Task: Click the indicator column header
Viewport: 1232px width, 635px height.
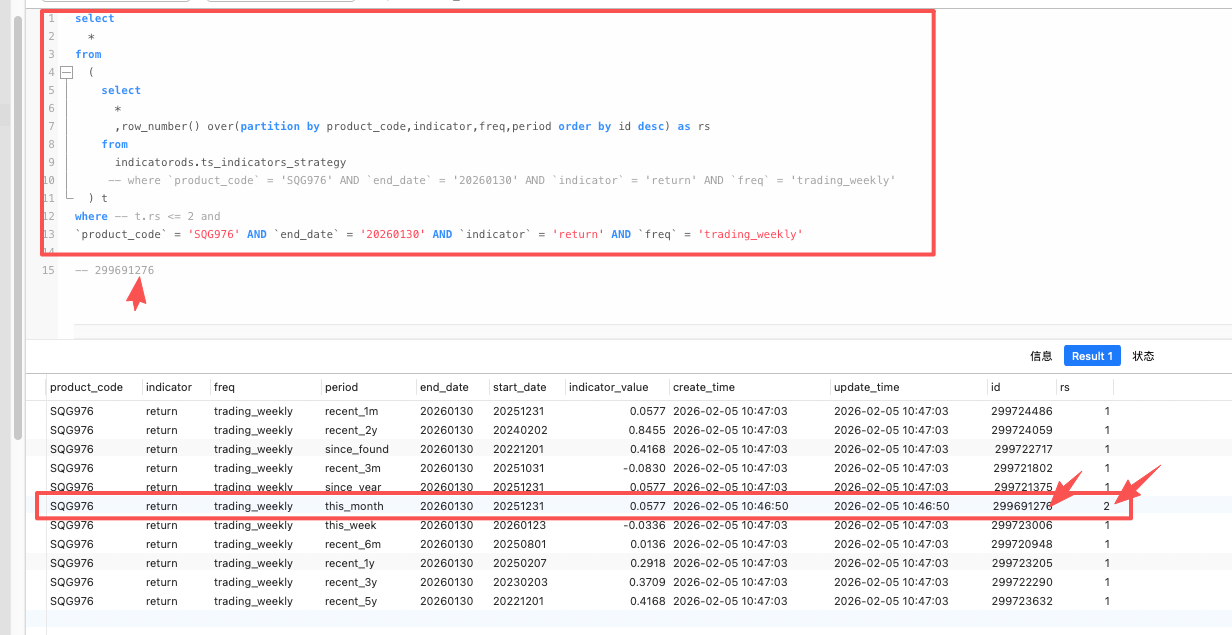Action: 169,387
